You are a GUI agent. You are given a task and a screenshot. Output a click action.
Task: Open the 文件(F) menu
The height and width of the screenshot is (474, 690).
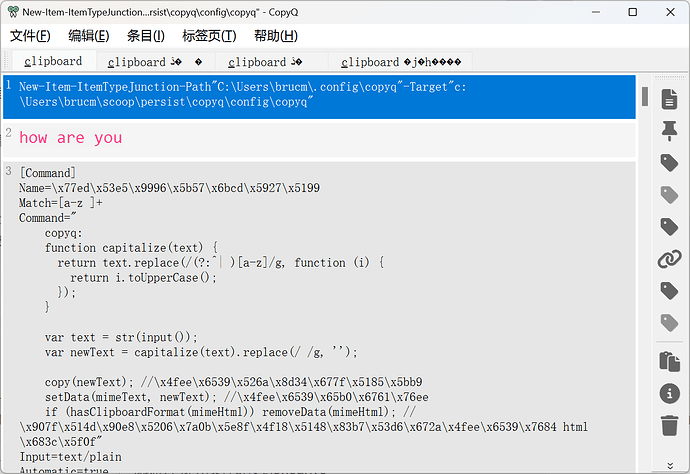30,36
